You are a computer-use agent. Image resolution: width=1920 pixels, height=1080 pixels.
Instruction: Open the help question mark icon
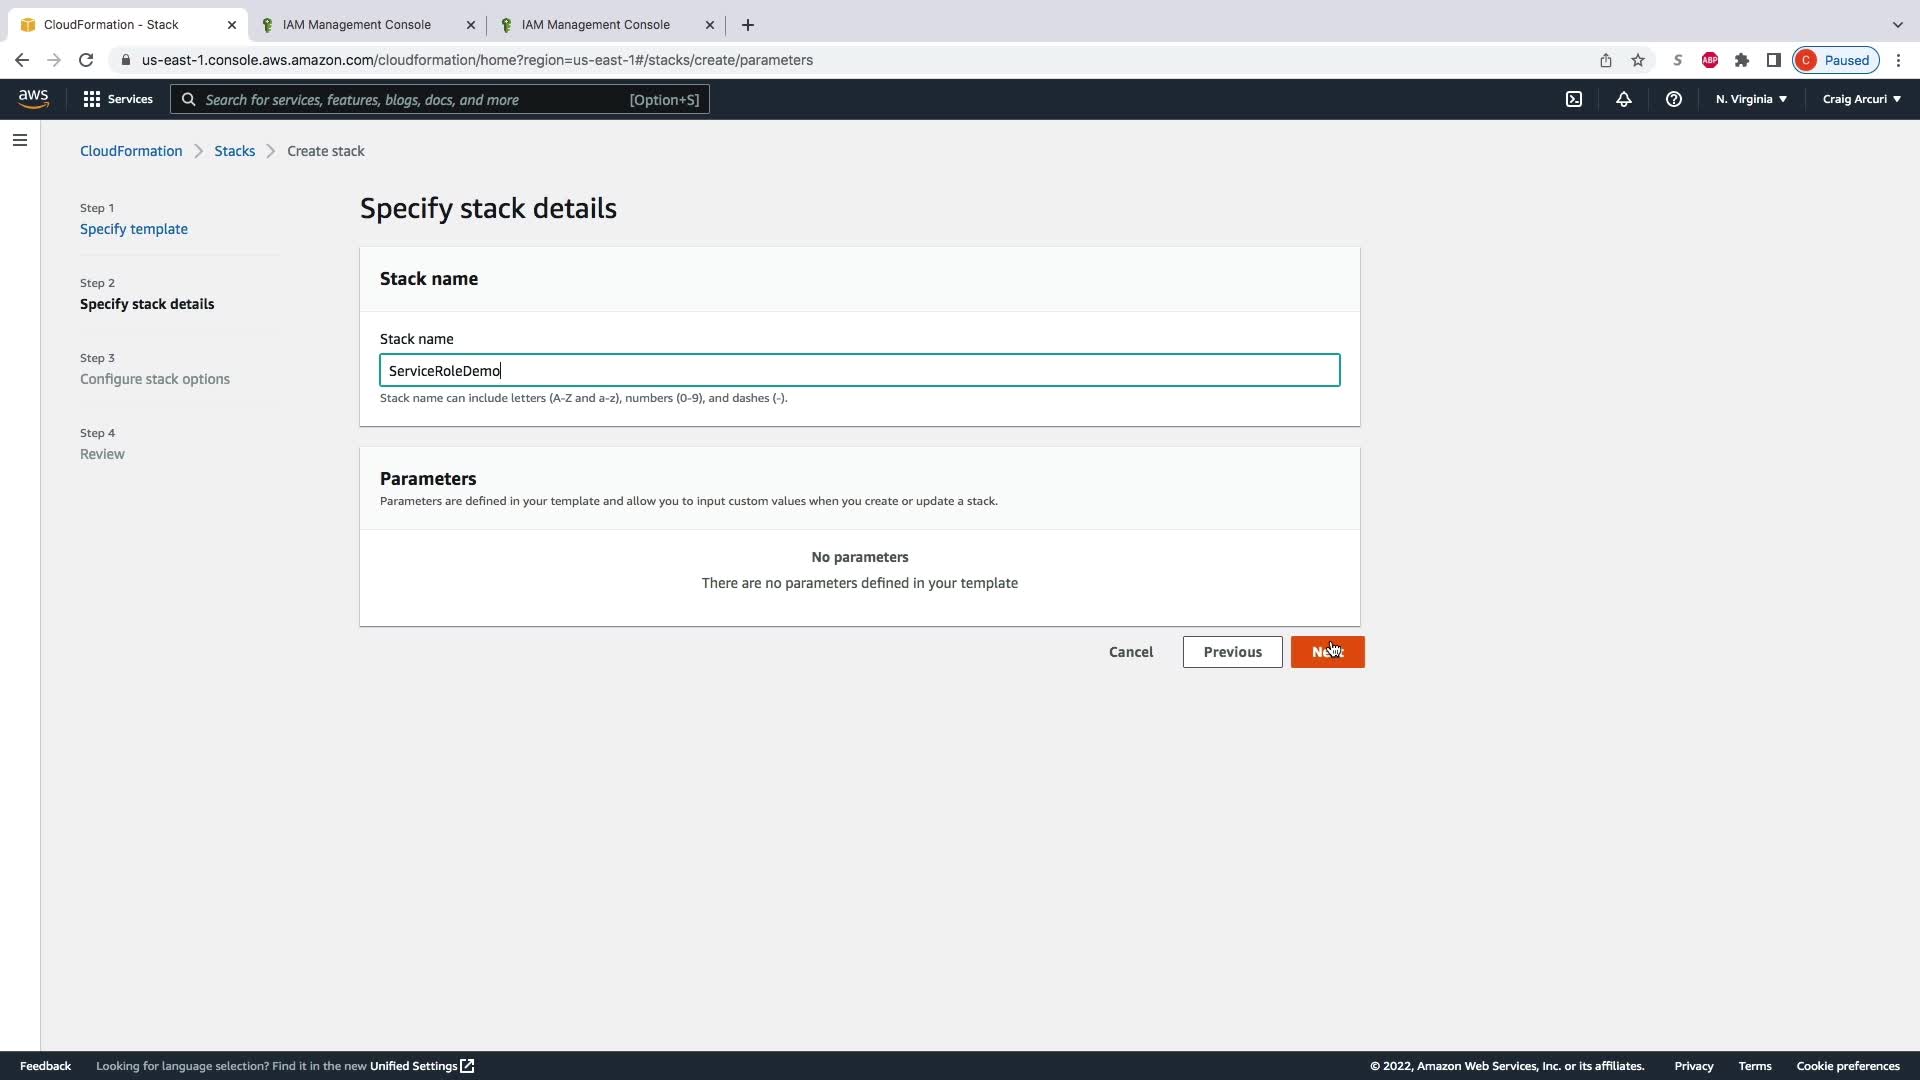[x=1674, y=99]
